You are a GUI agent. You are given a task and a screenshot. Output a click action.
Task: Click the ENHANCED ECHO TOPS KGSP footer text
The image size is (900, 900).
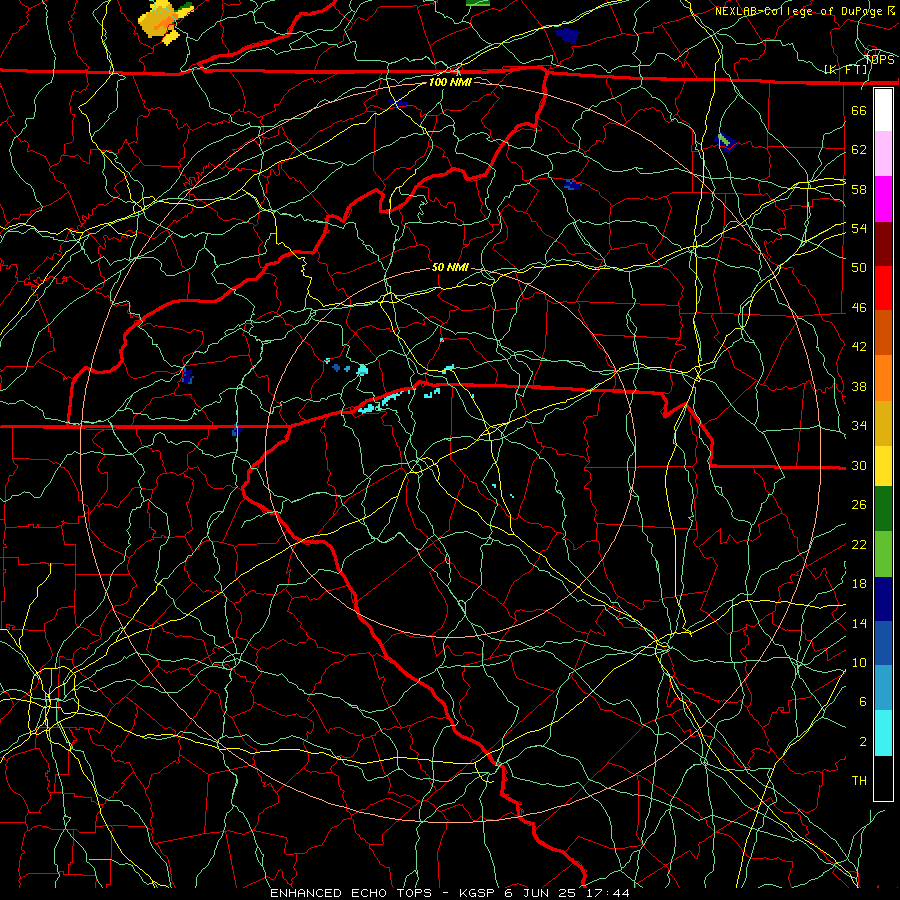coord(450,893)
